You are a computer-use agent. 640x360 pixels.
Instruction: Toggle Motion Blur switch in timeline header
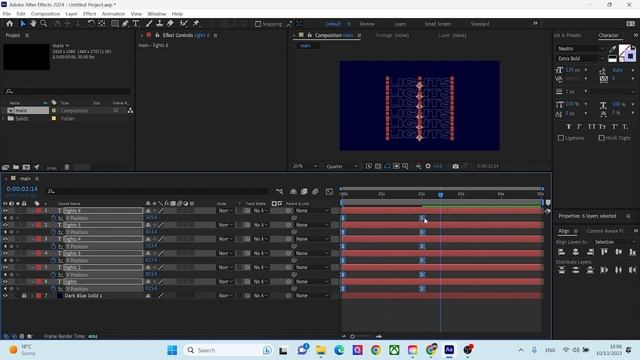(315, 191)
